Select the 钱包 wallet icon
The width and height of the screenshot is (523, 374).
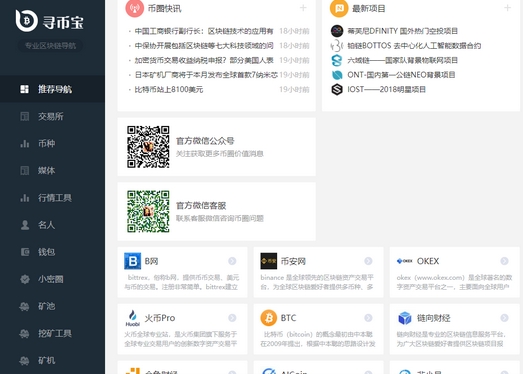24,252
